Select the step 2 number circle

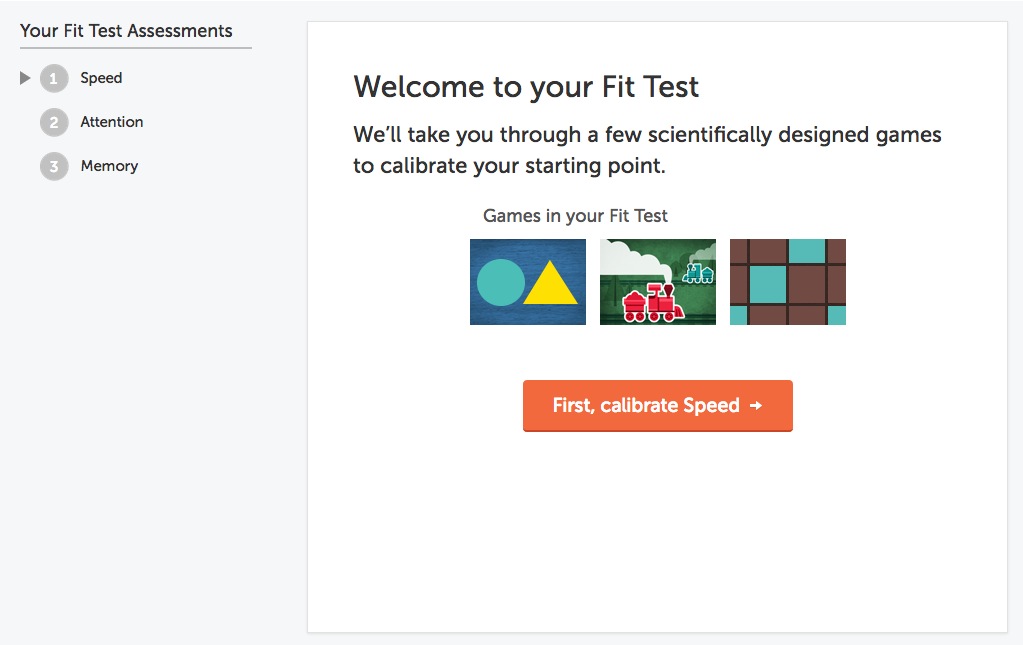54,122
